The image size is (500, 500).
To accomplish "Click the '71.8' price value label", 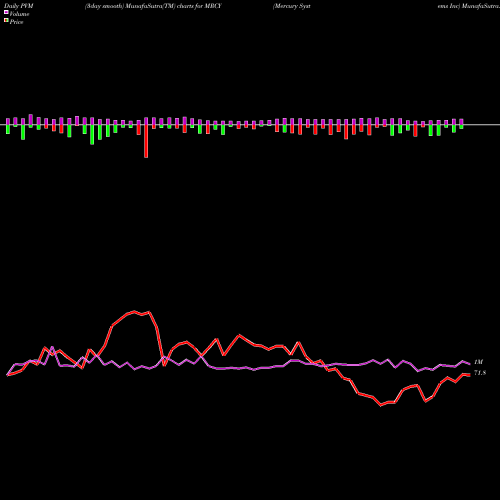I will [480, 373].
